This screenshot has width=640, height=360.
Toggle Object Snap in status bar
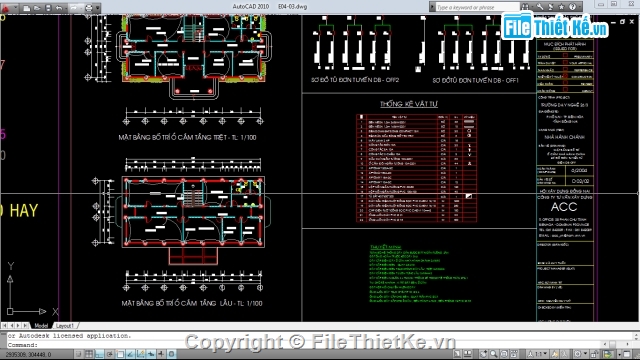pyautogui.click(x=120, y=354)
